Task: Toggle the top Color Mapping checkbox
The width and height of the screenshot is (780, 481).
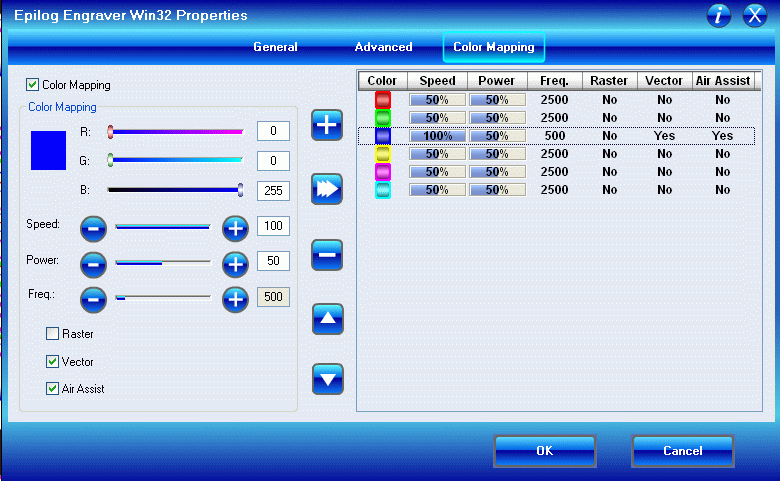Action: 32,85
